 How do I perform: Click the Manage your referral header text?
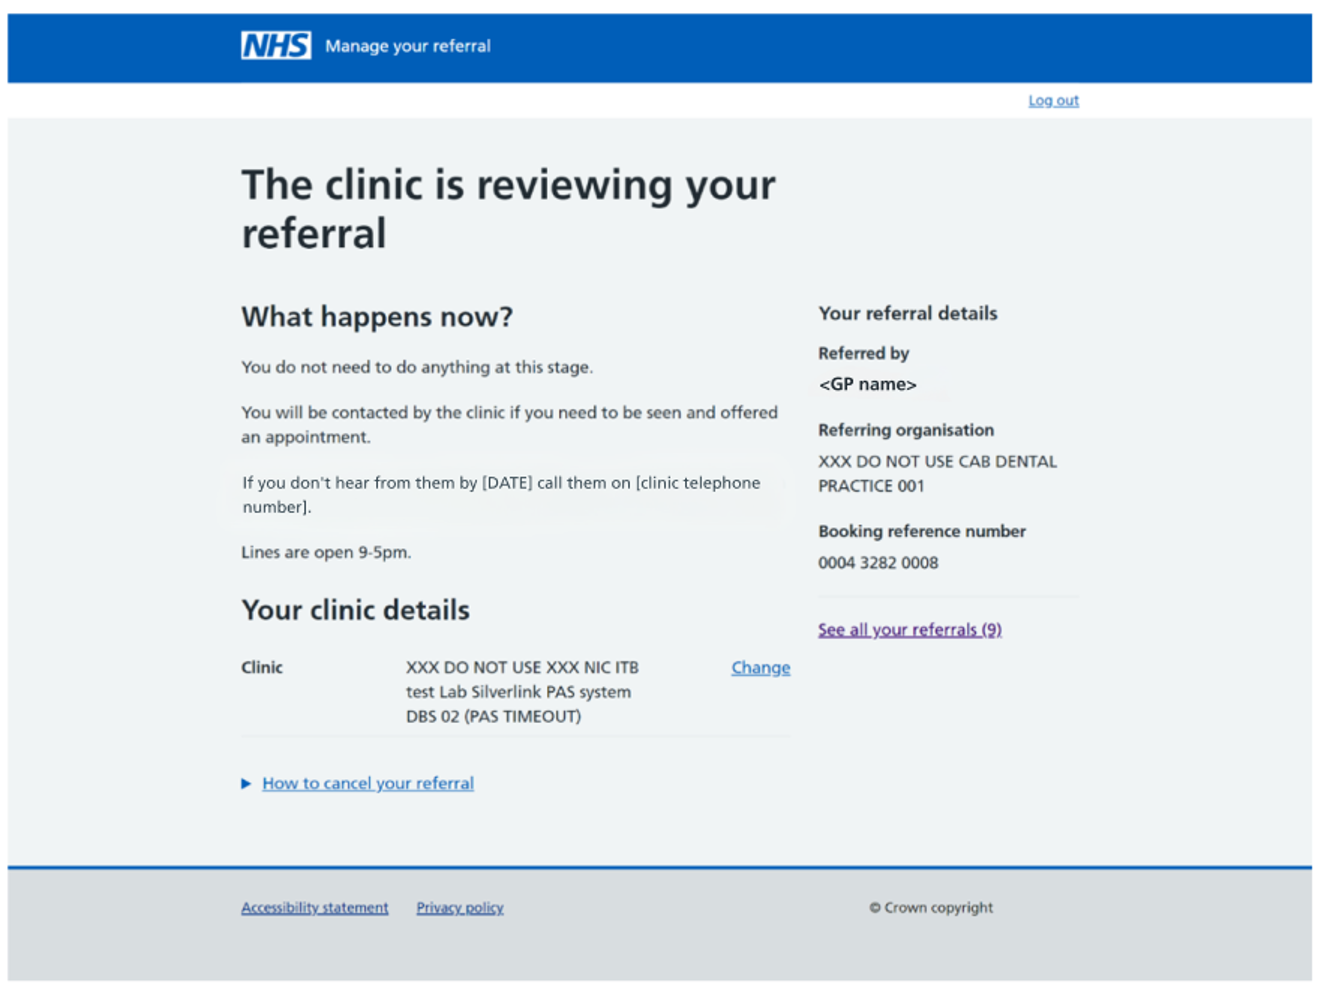408,46
